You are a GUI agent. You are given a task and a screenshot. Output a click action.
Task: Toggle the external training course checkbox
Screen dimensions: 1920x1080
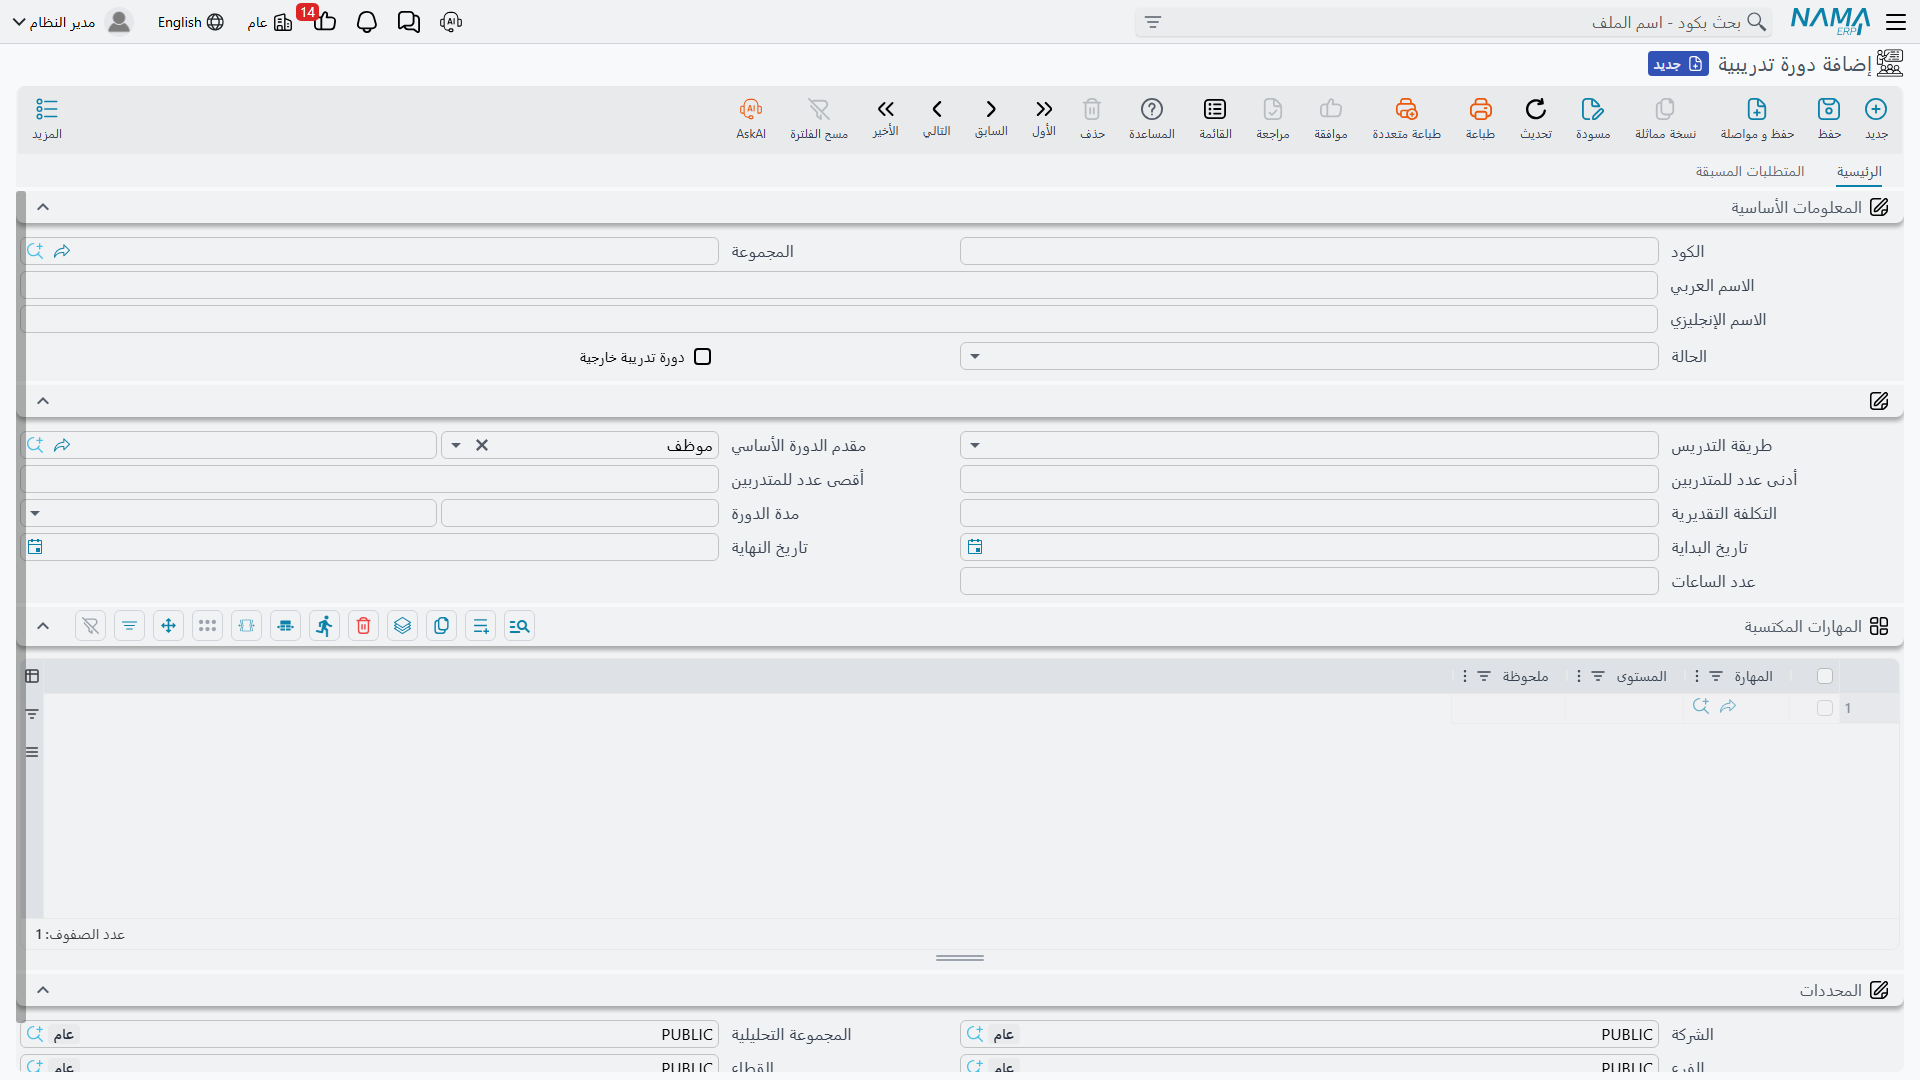pos(703,357)
